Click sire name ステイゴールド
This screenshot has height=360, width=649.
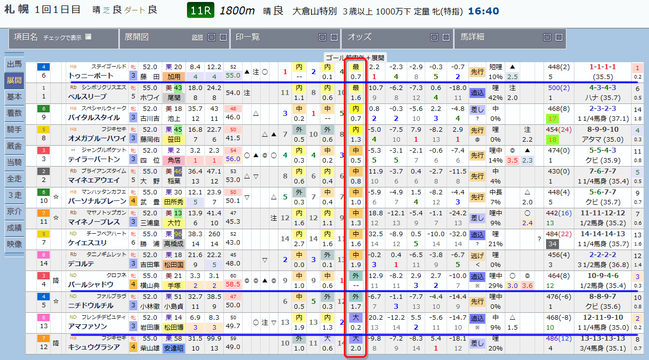[109, 66]
